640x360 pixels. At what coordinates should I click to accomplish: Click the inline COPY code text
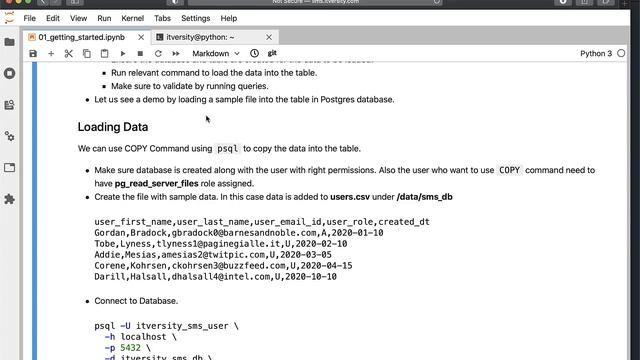pos(509,170)
